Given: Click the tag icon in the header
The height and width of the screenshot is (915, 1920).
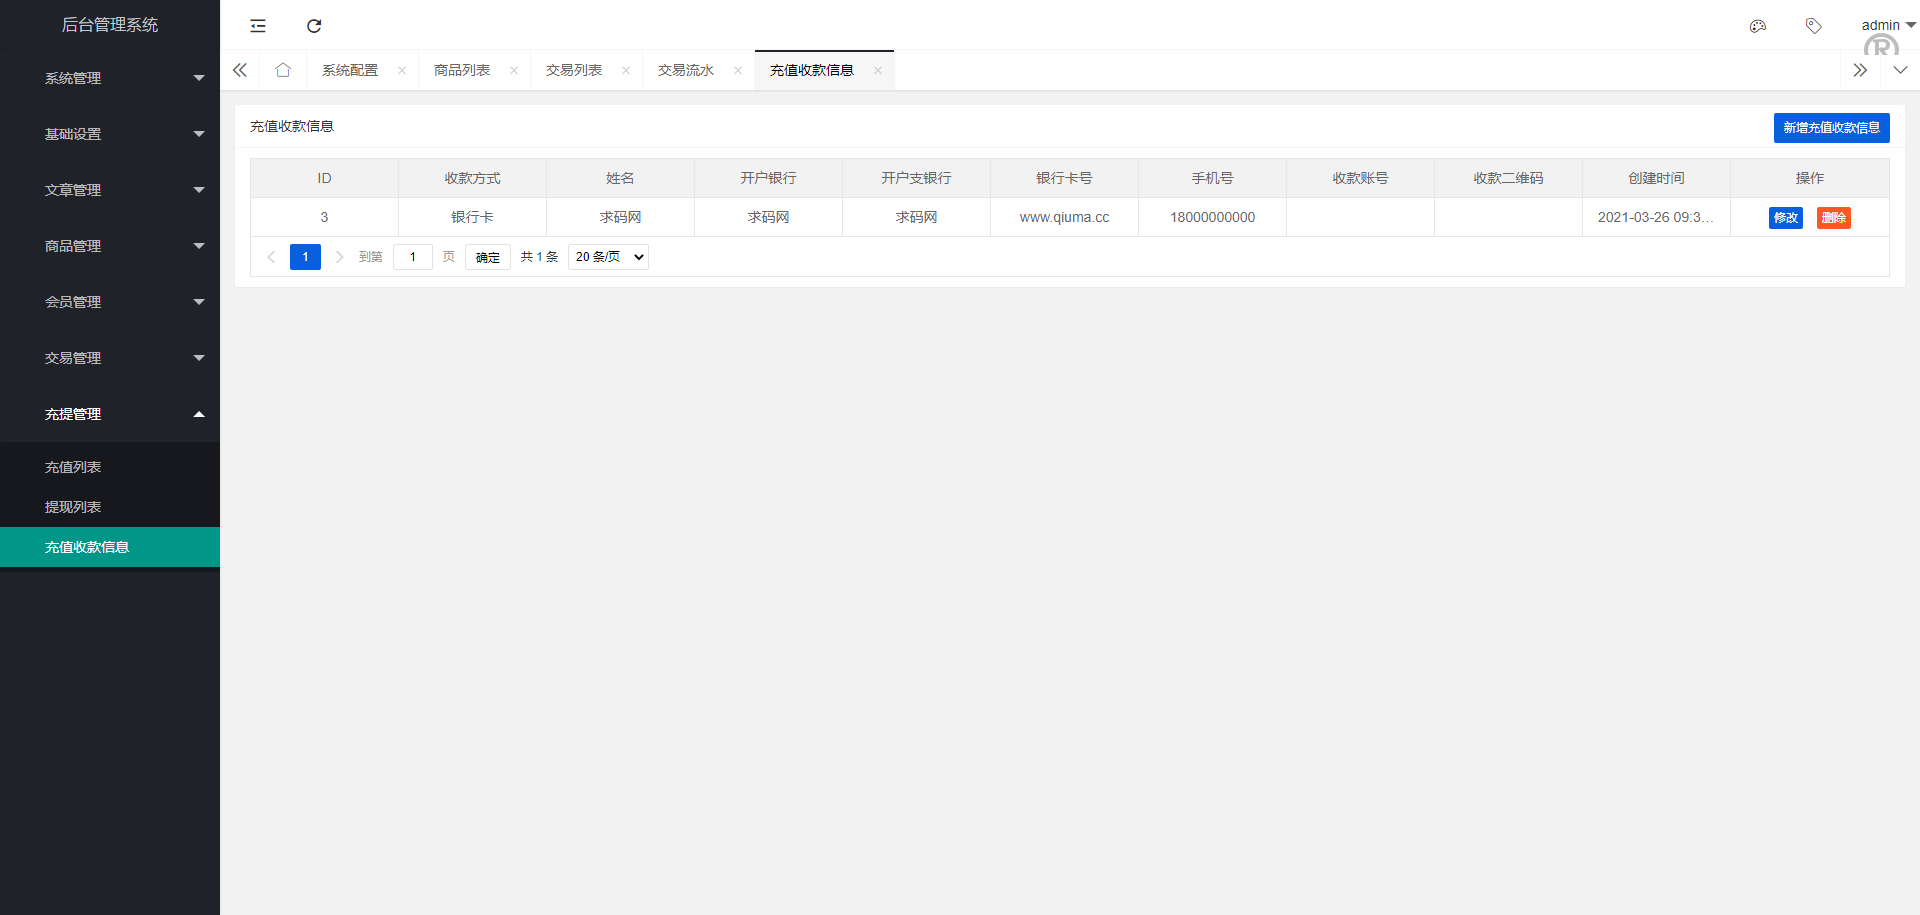Looking at the screenshot, I should point(1813,26).
